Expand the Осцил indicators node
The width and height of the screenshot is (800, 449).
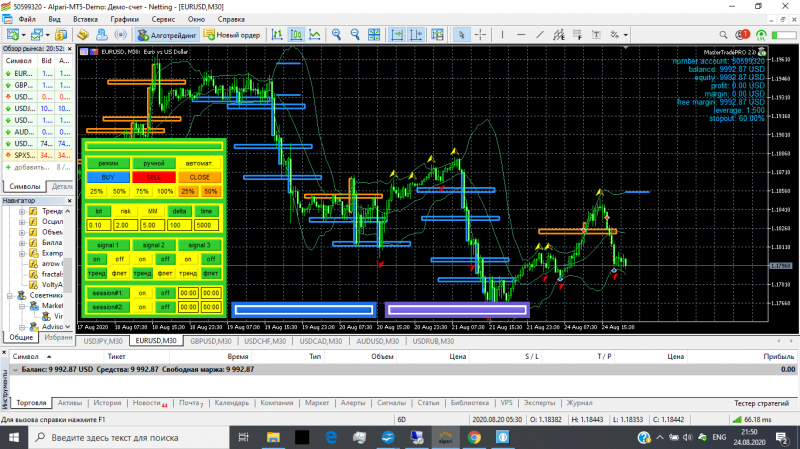(x=22, y=221)
